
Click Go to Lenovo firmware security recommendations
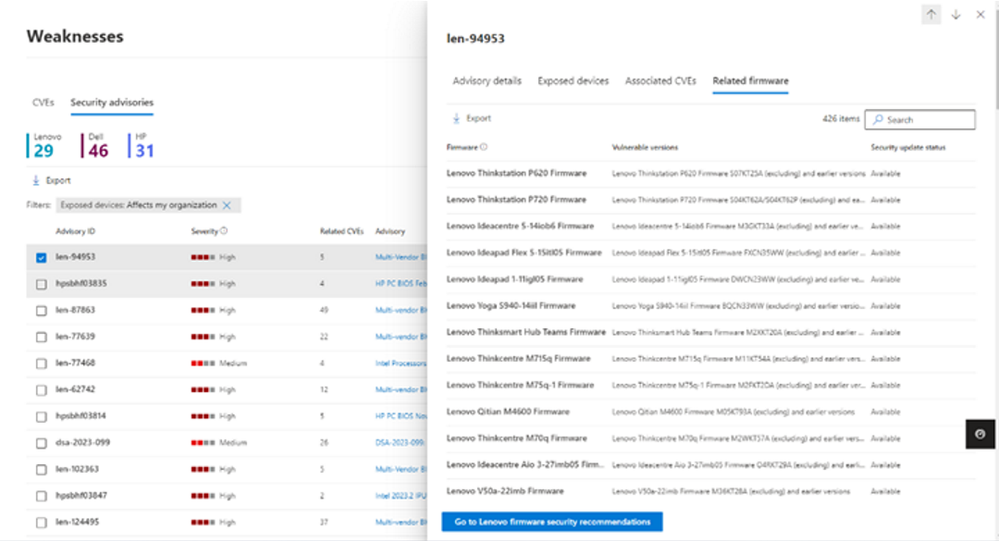[552, 522]
